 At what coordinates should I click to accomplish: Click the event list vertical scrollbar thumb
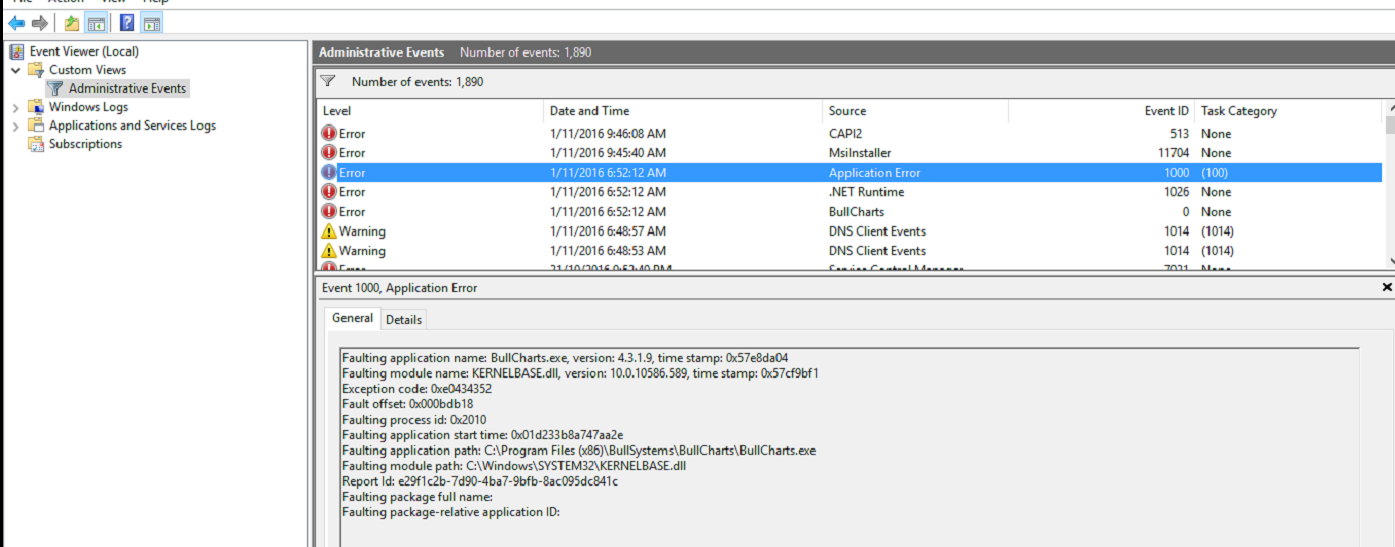point(1389,125)
